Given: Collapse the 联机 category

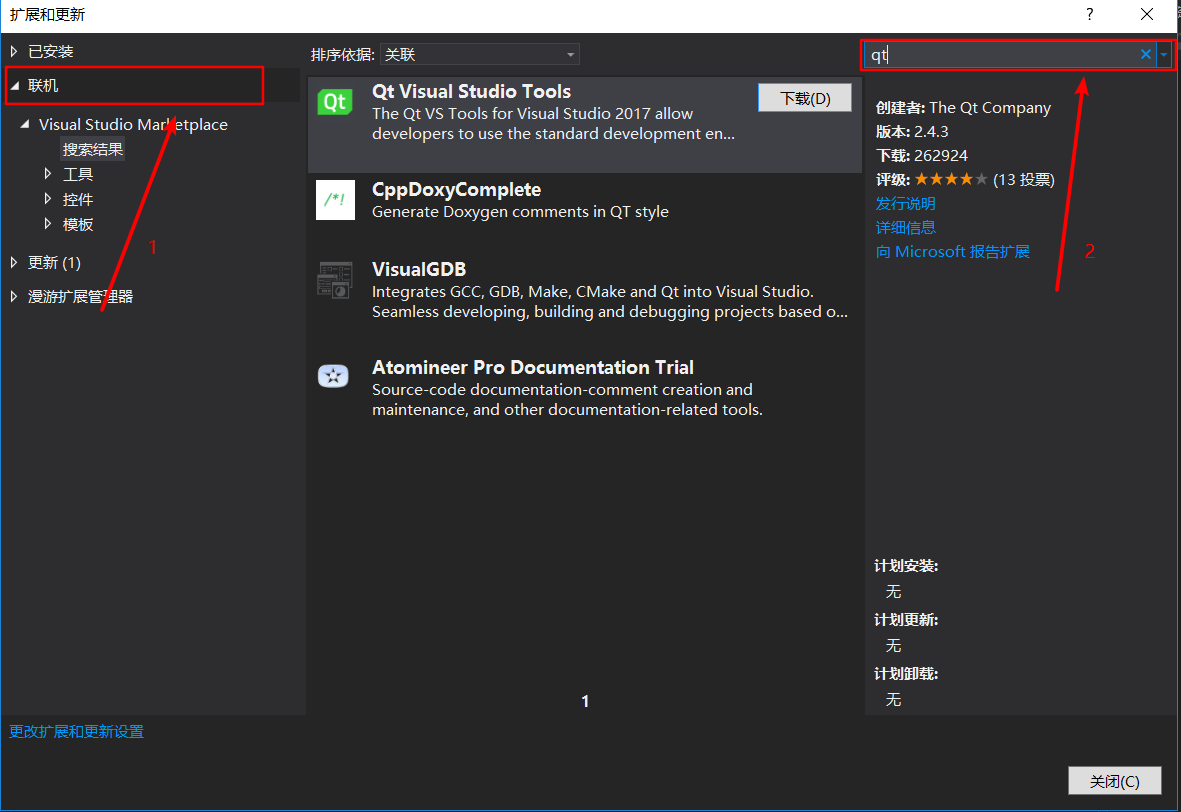Looking at the screenshot, I should [x=14, y=86].
